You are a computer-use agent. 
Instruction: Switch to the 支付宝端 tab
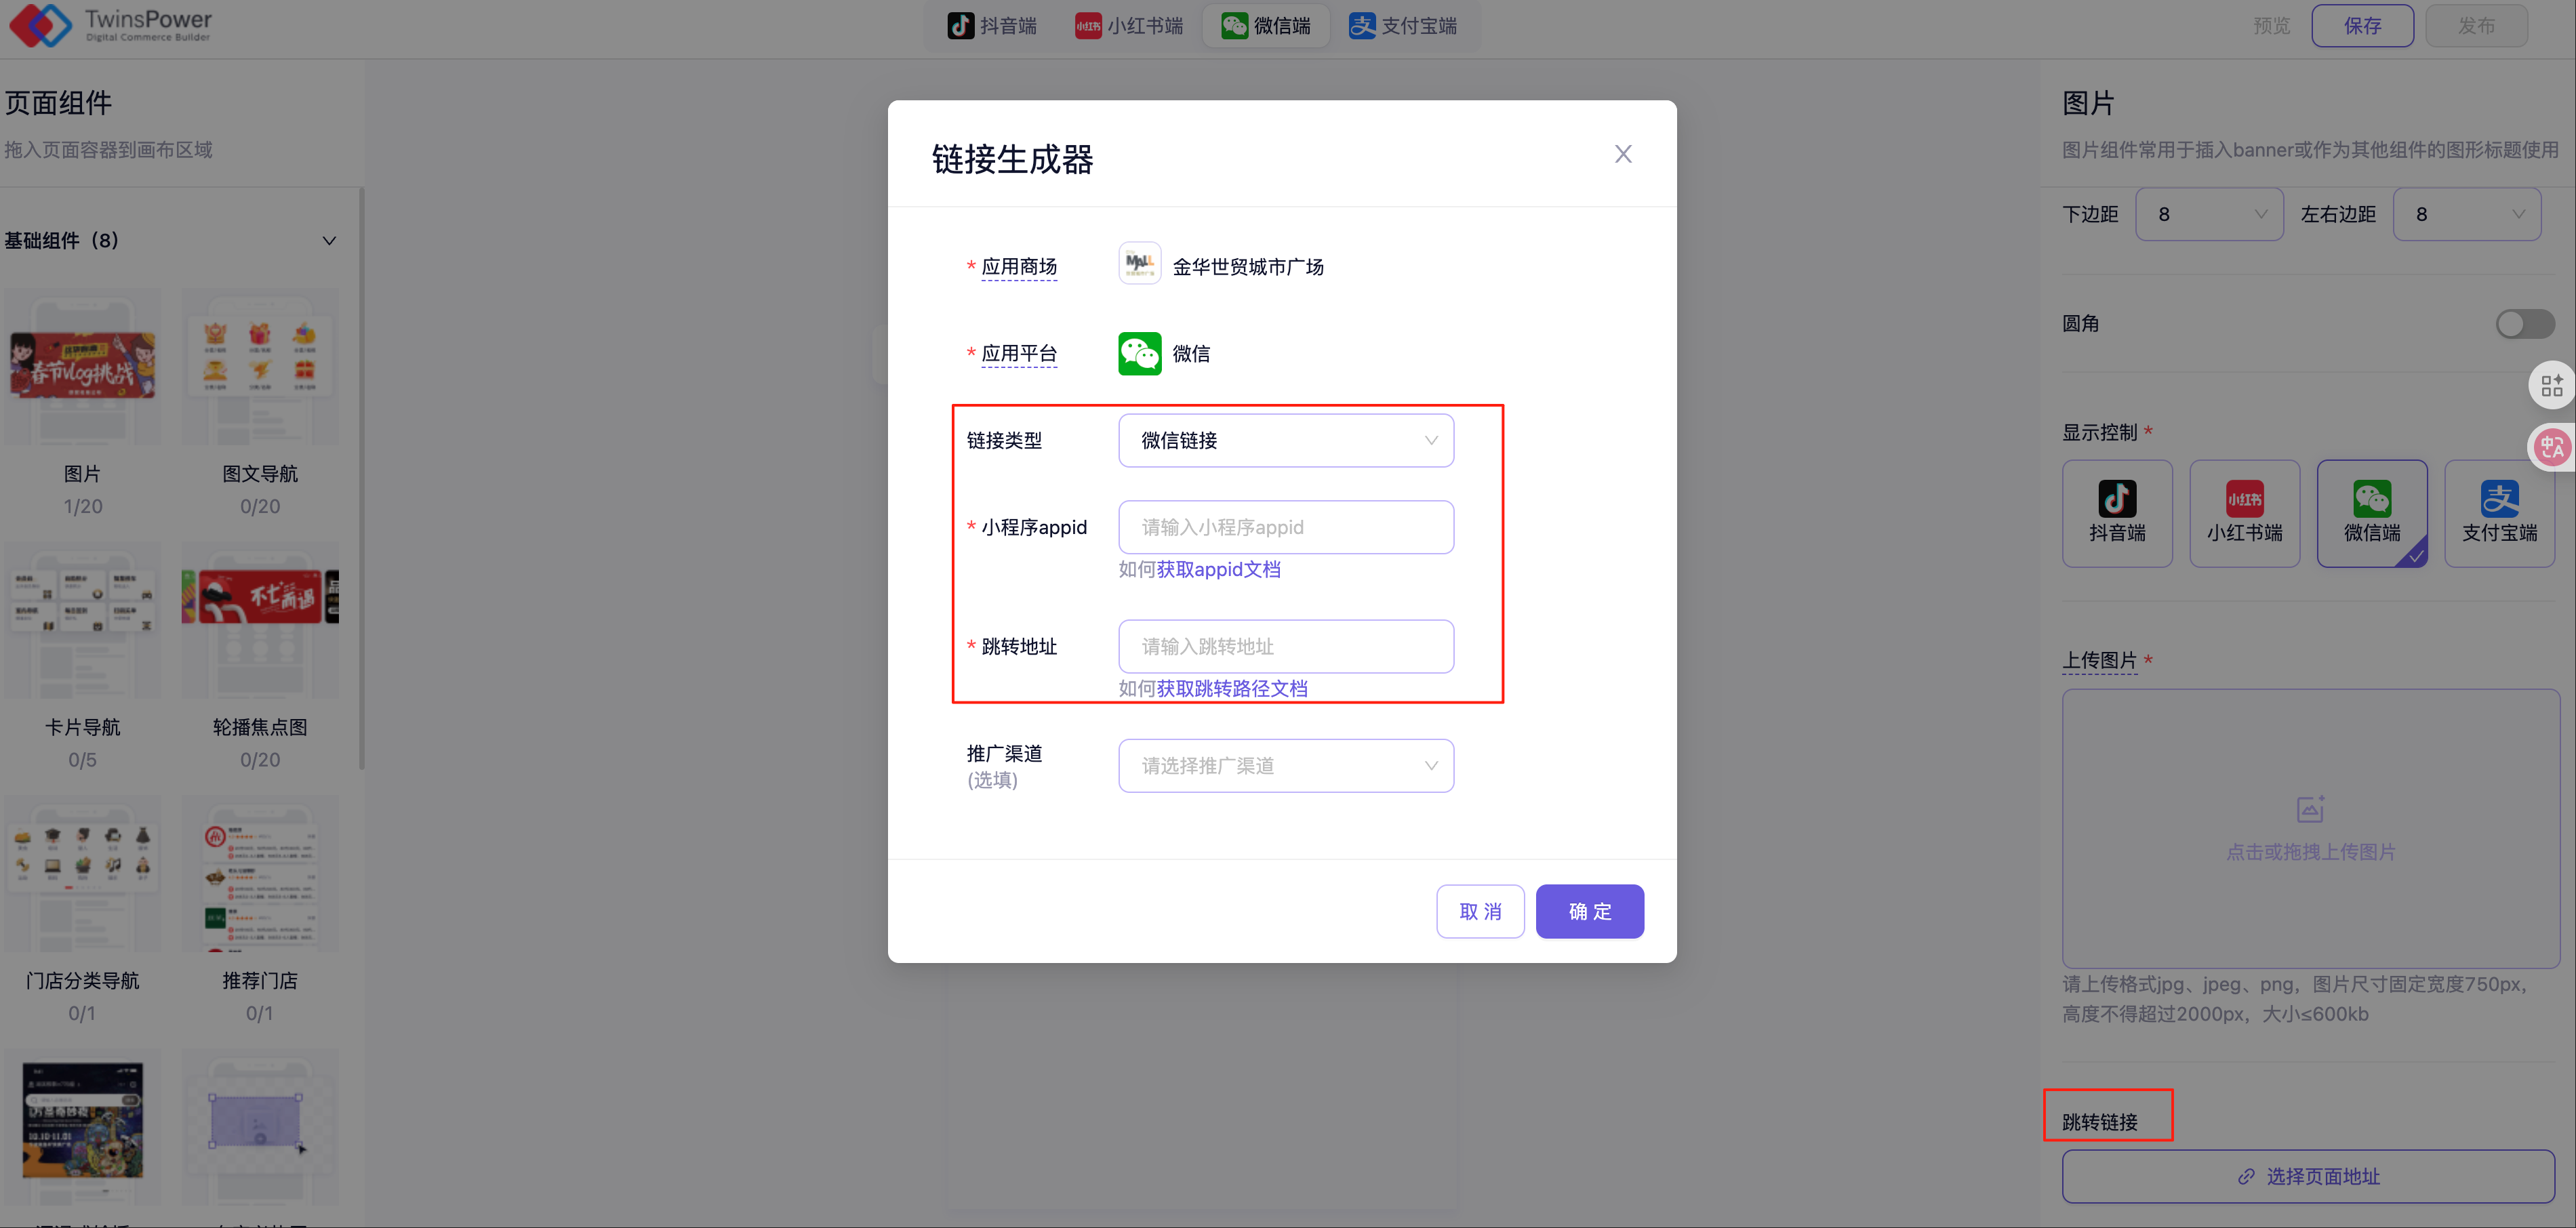1402,26
